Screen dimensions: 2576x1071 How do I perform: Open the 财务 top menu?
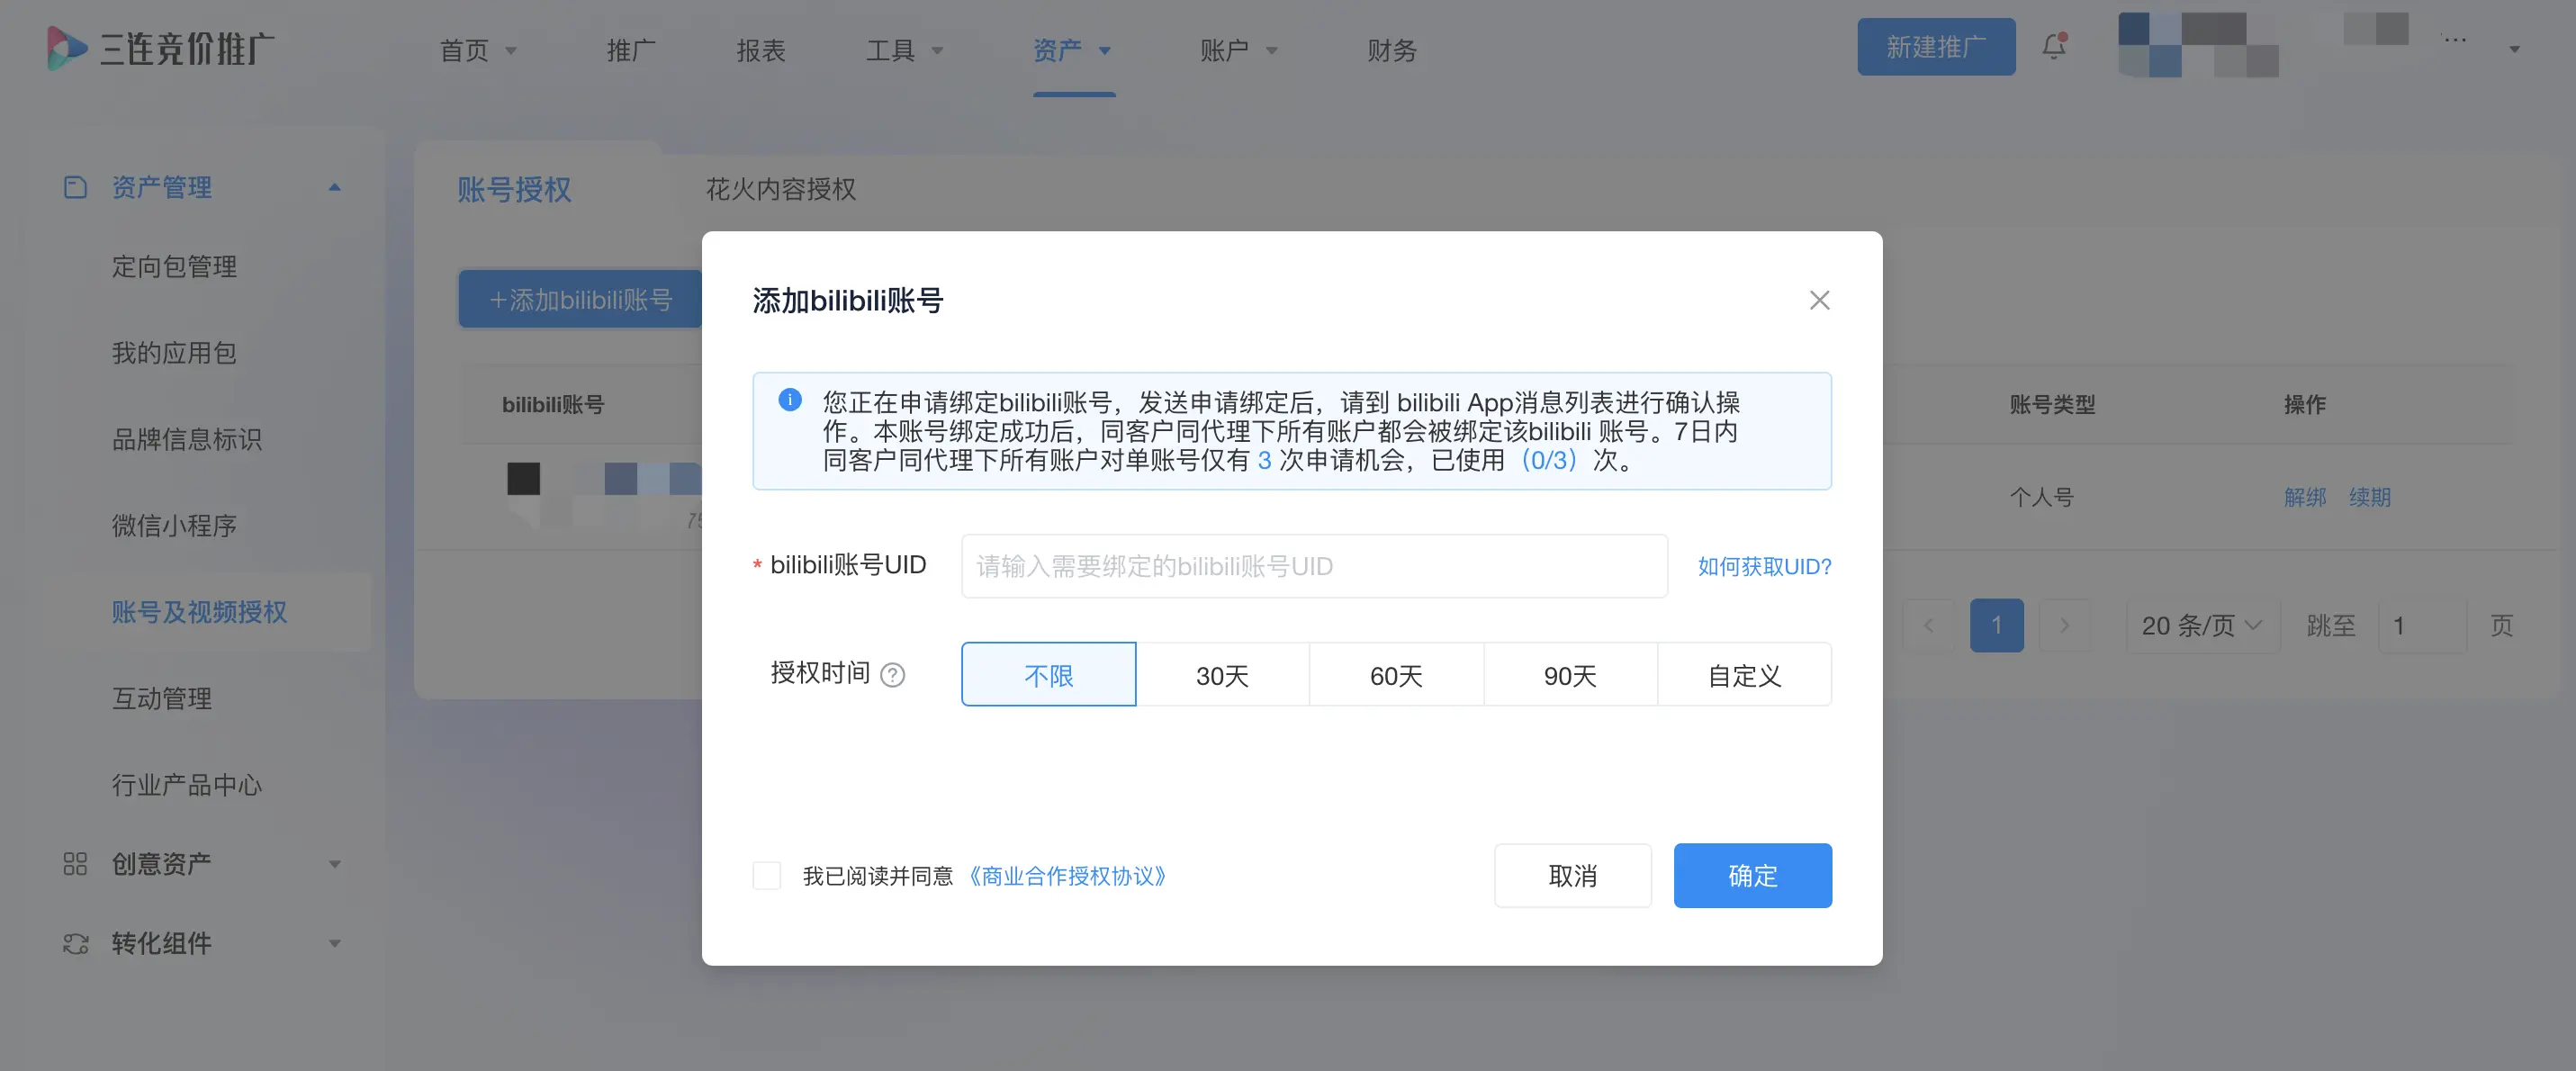tap(1392, 50)
